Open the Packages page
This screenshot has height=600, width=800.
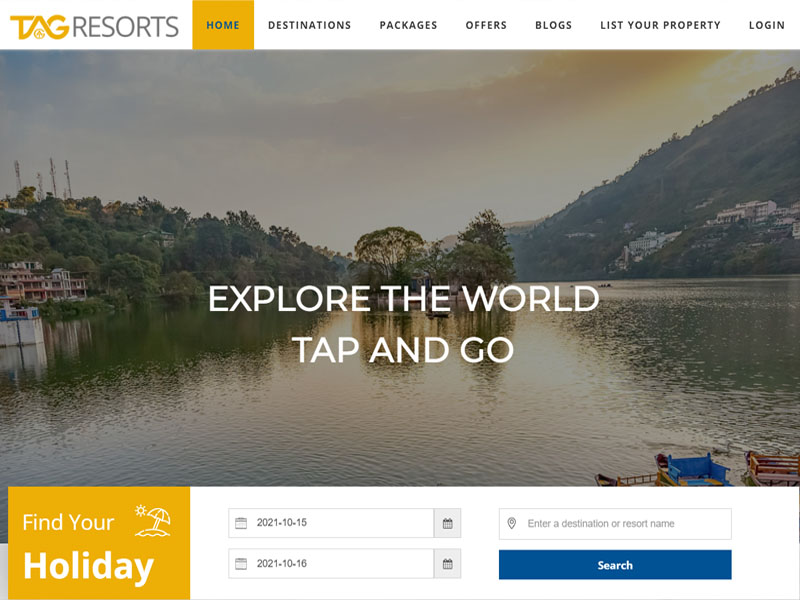pos(409,25)
